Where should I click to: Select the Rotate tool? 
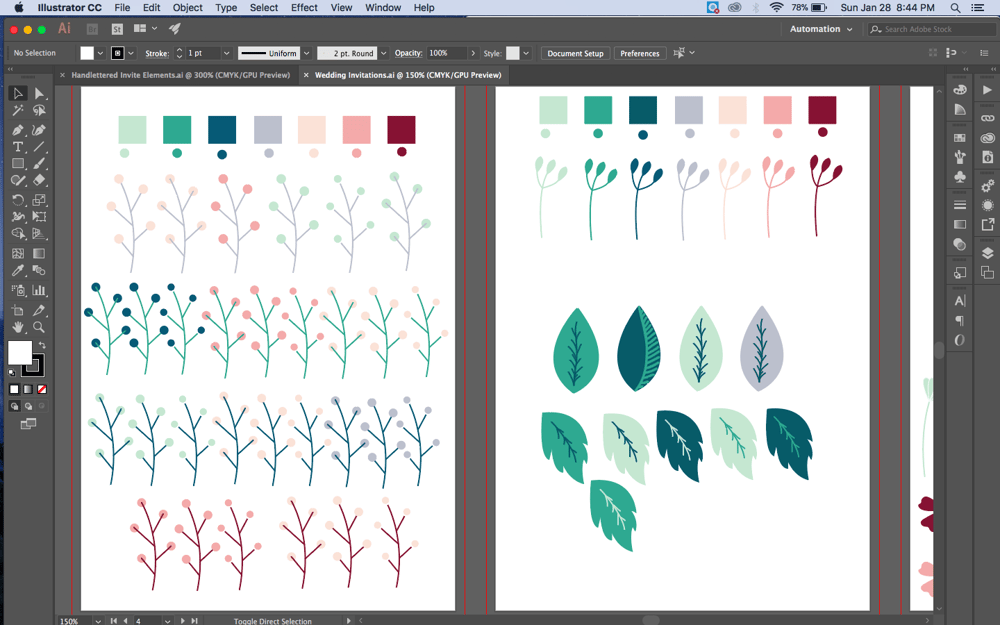[x=18, y=200]
